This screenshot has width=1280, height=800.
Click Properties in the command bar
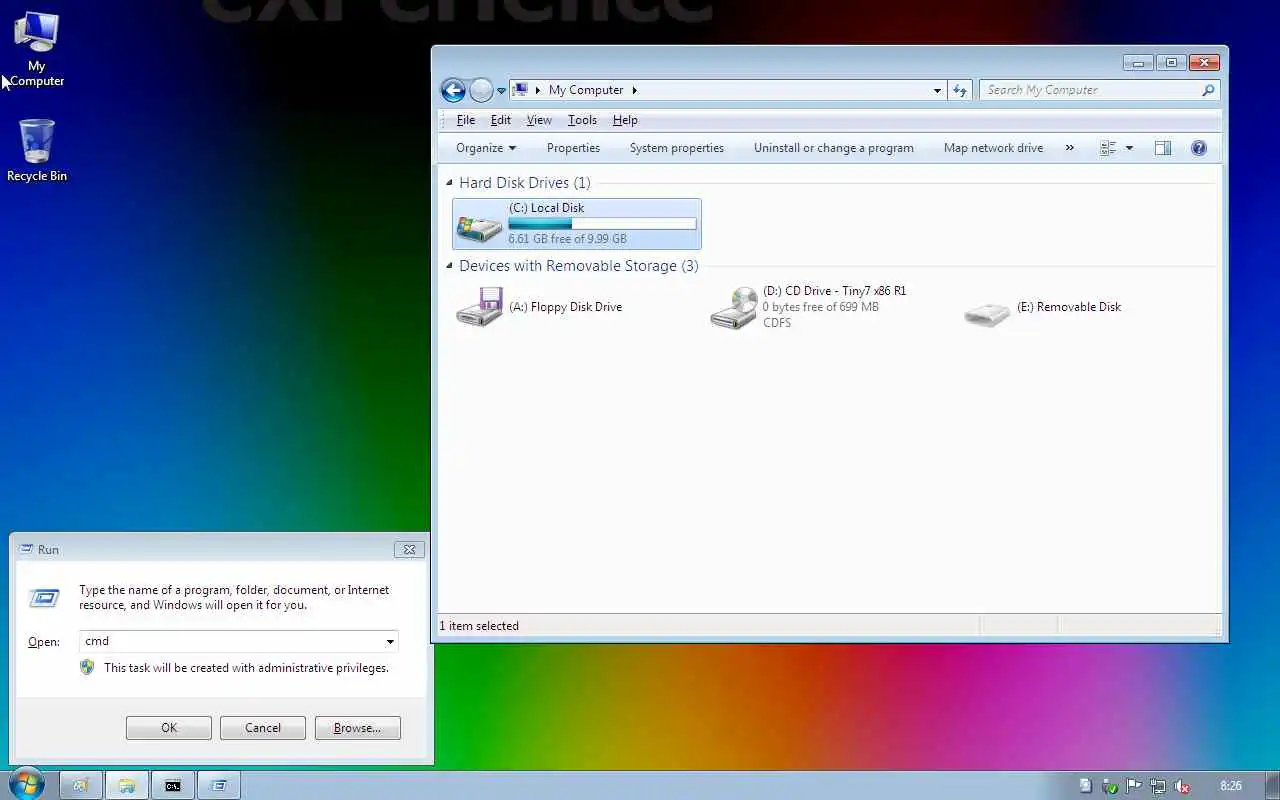pyautogui.click(x=573, y=148)
